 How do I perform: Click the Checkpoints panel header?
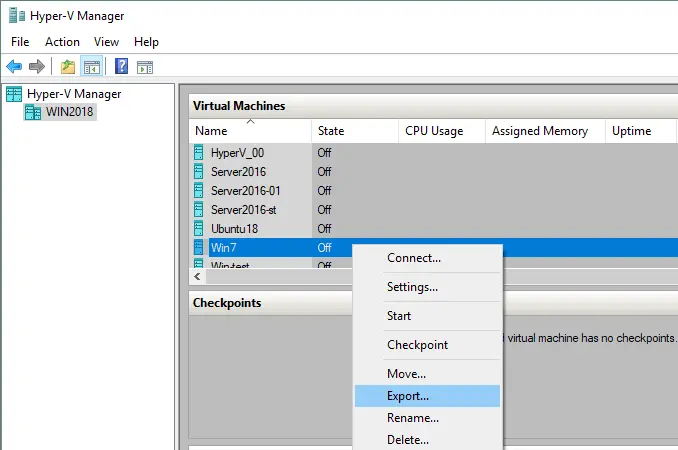270,303
